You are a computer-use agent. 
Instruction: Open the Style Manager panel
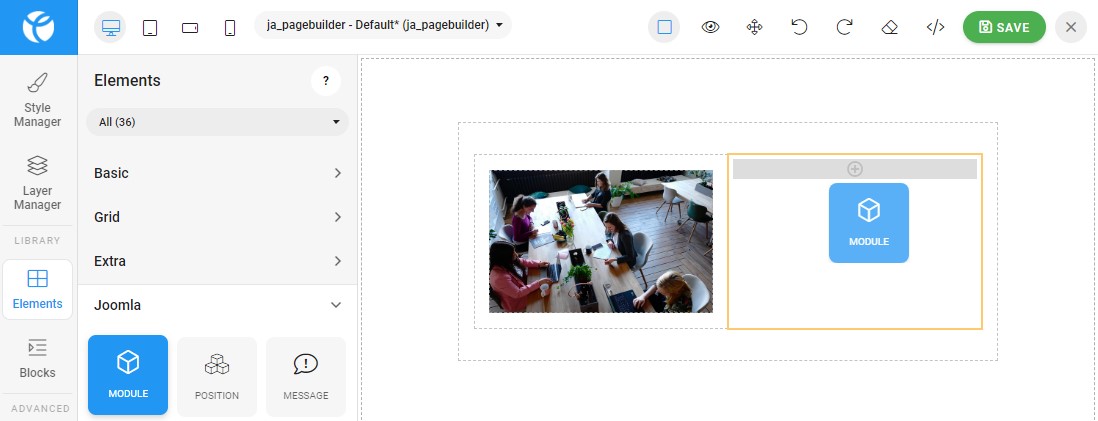click(x=38, y=99)
